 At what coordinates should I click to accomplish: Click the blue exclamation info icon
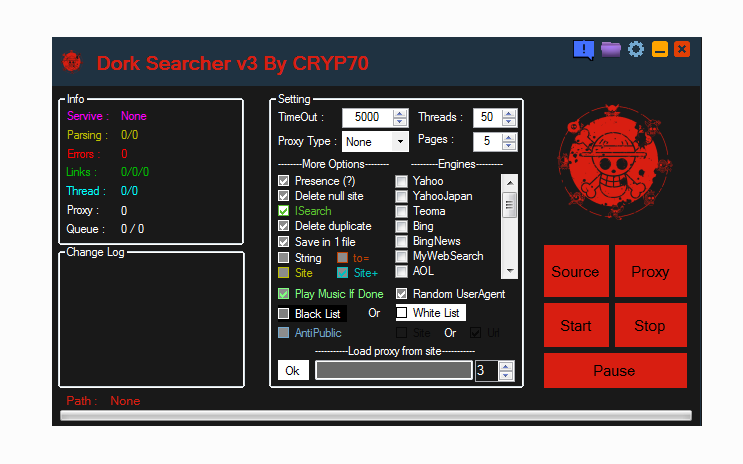(584, 49)
